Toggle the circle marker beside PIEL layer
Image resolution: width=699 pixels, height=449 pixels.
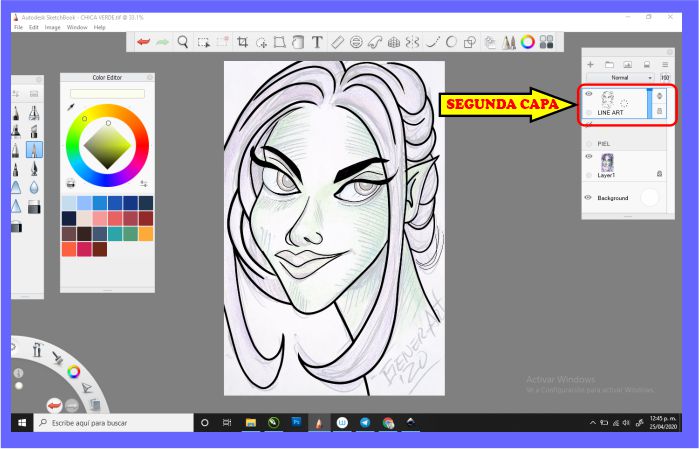[x=589, y=144]
